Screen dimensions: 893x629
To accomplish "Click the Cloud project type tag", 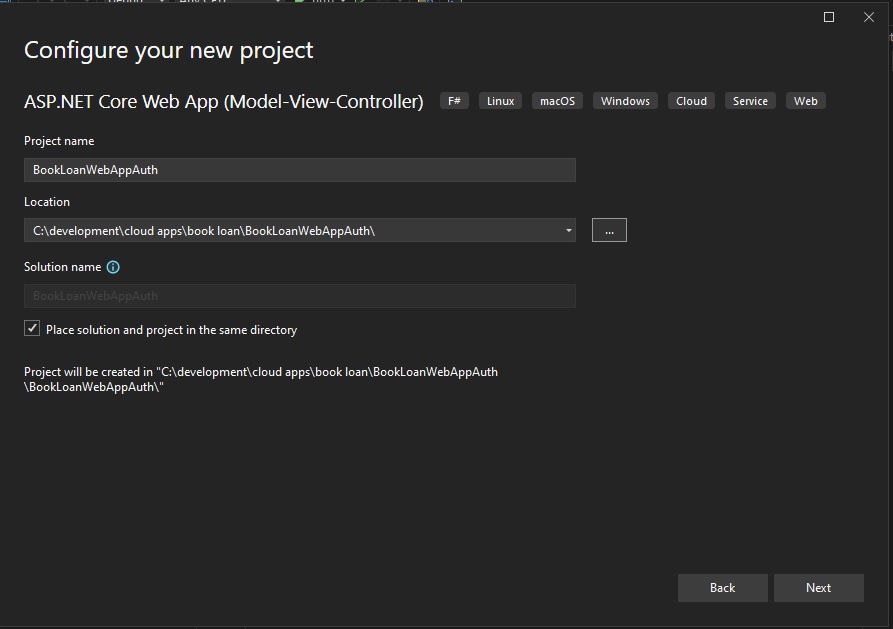I will tap(691, 101).
